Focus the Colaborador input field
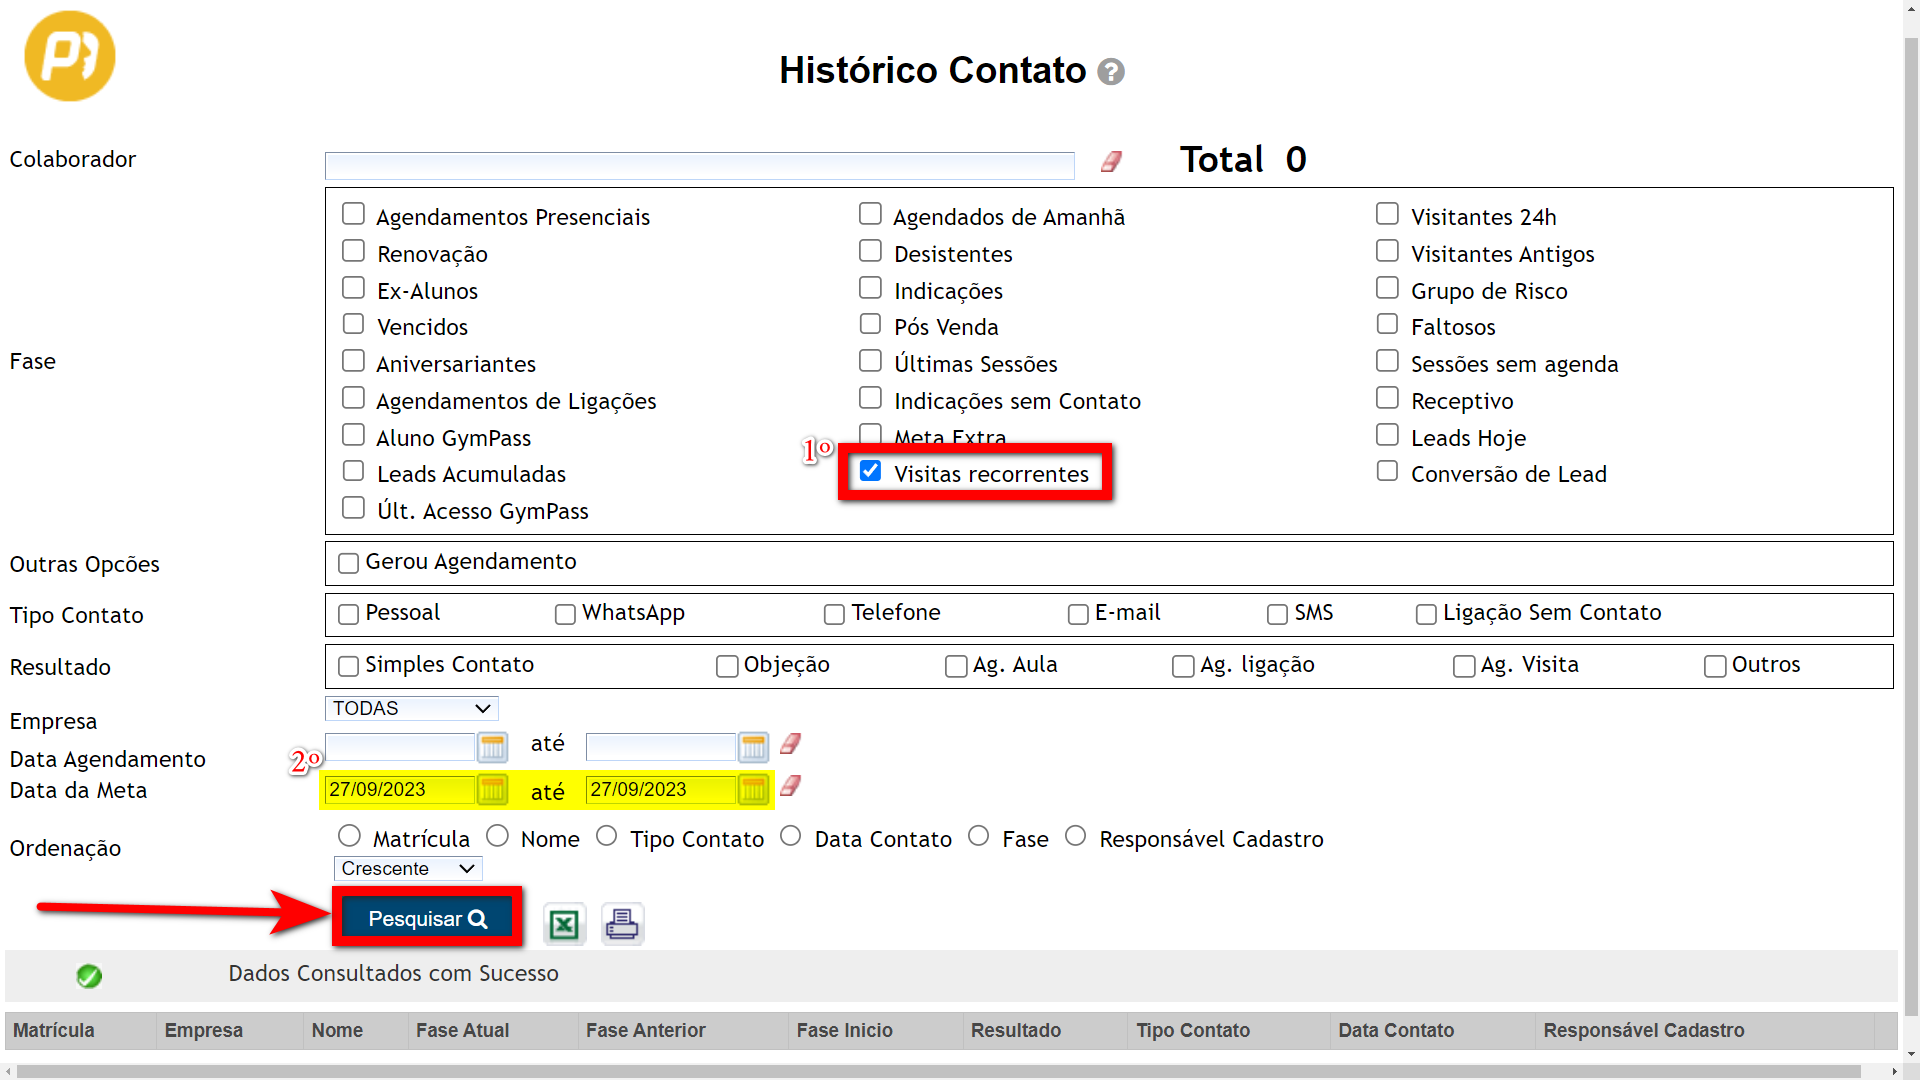 (x=699, y=165)
